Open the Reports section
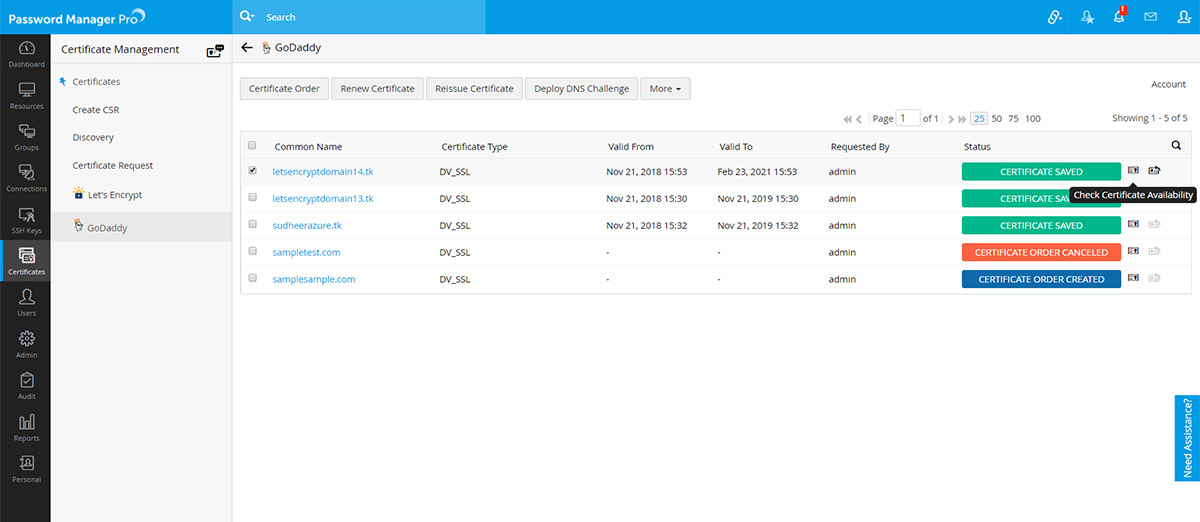 click(26, 428)
